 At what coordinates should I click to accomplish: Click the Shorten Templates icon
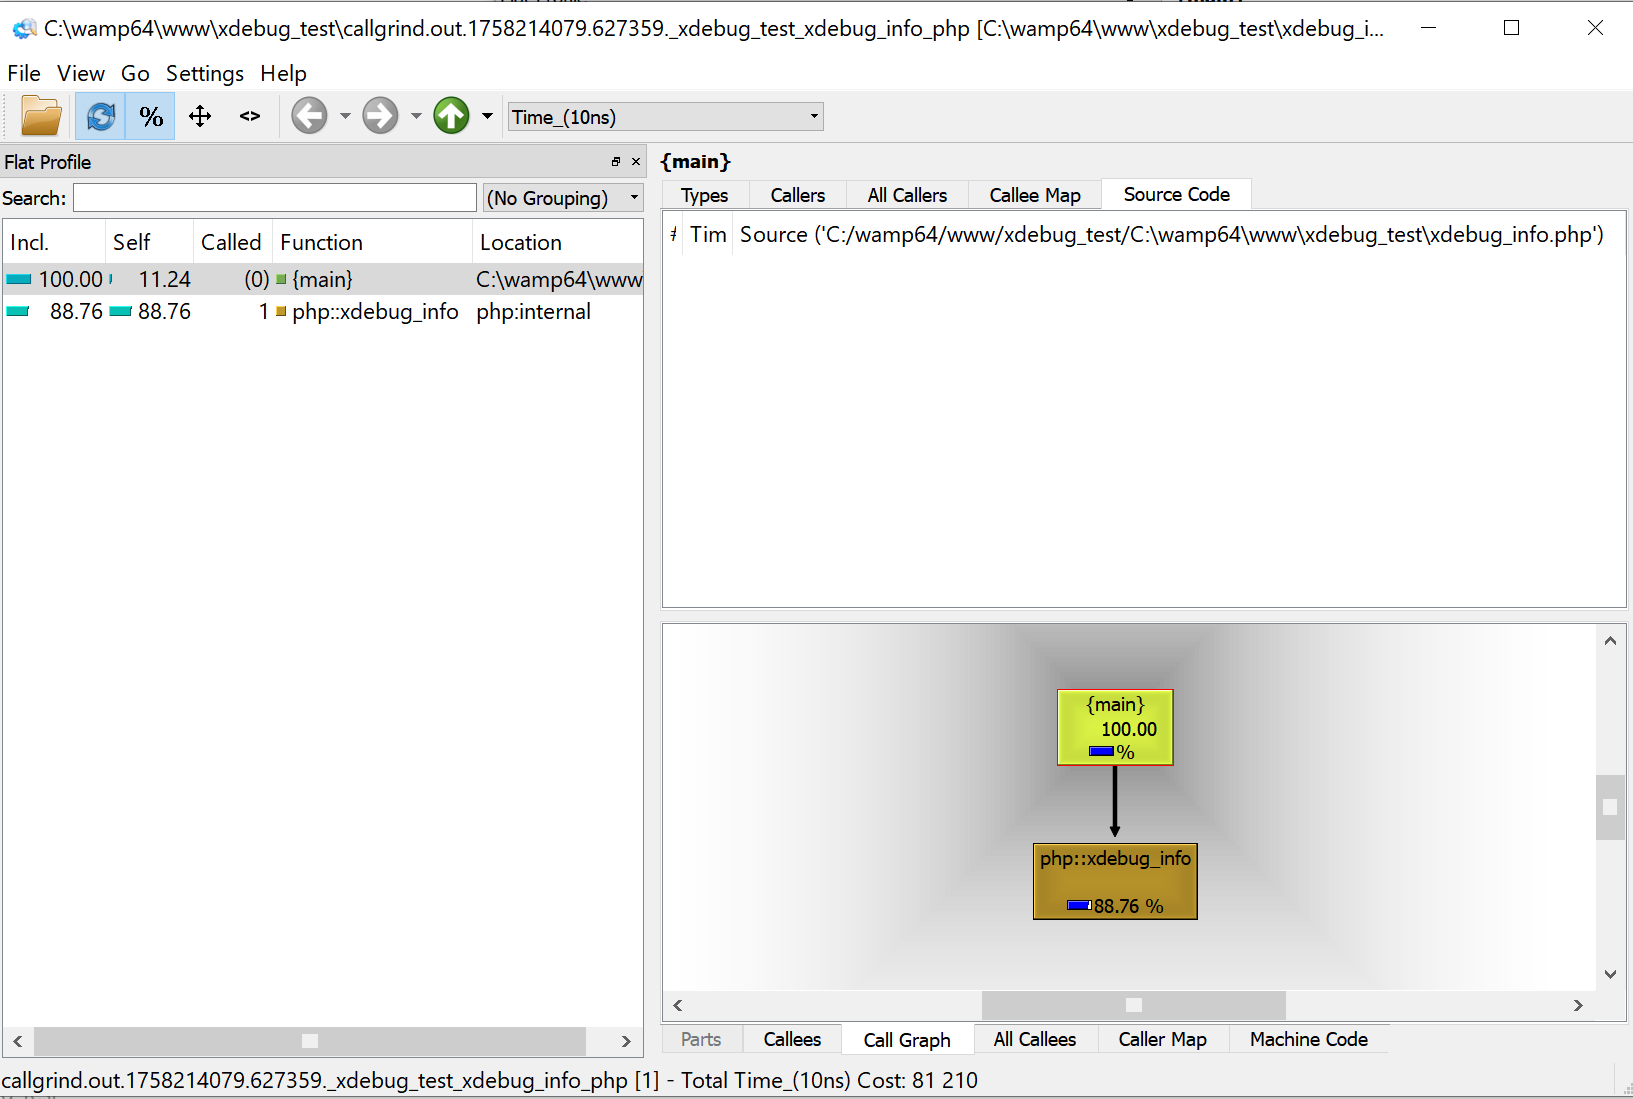pos(250,117)
